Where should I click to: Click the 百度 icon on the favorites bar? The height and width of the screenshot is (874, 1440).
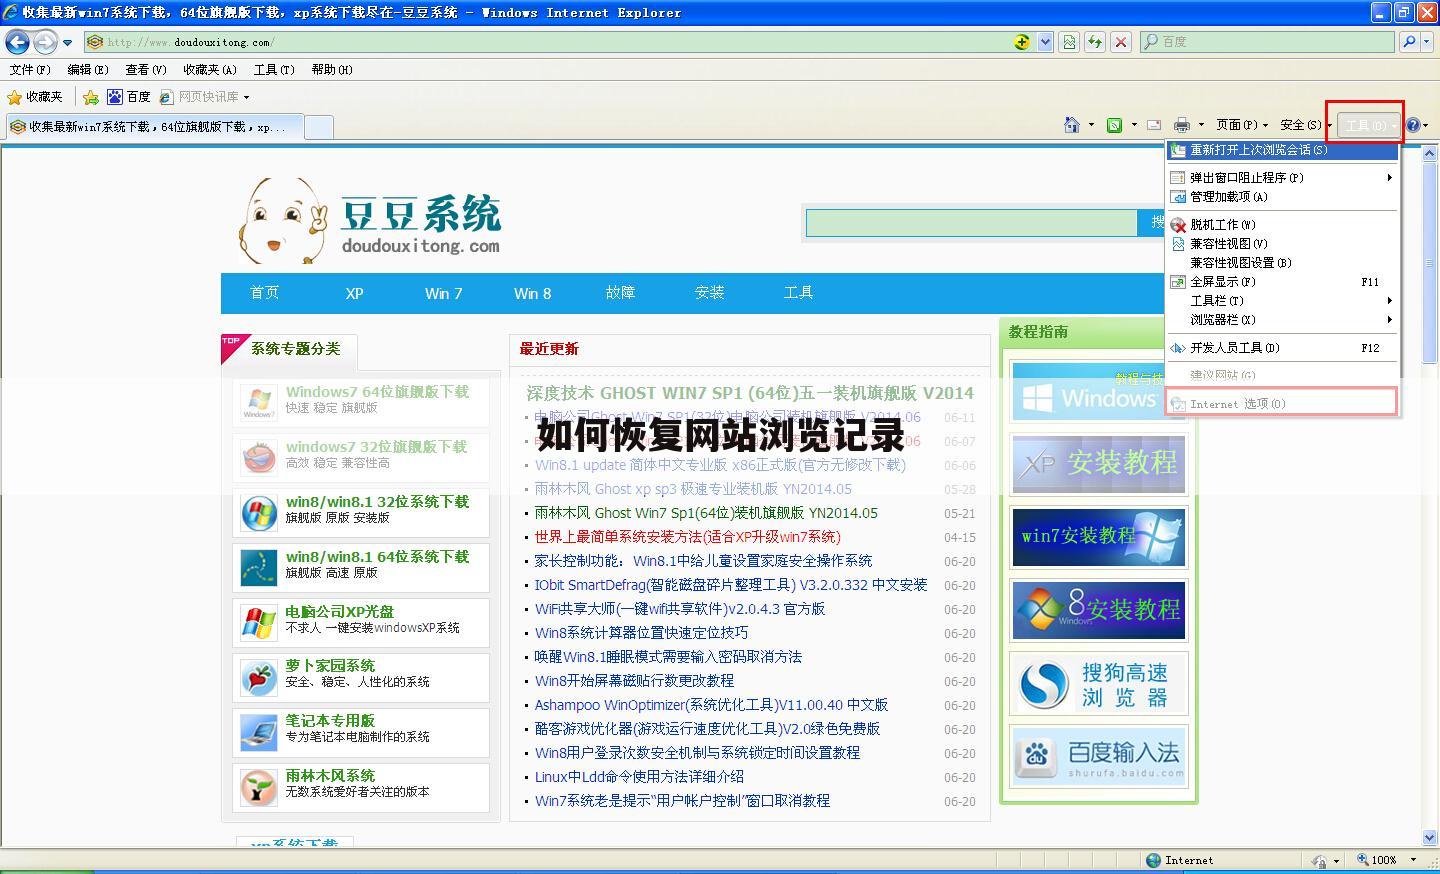point(130,96)
